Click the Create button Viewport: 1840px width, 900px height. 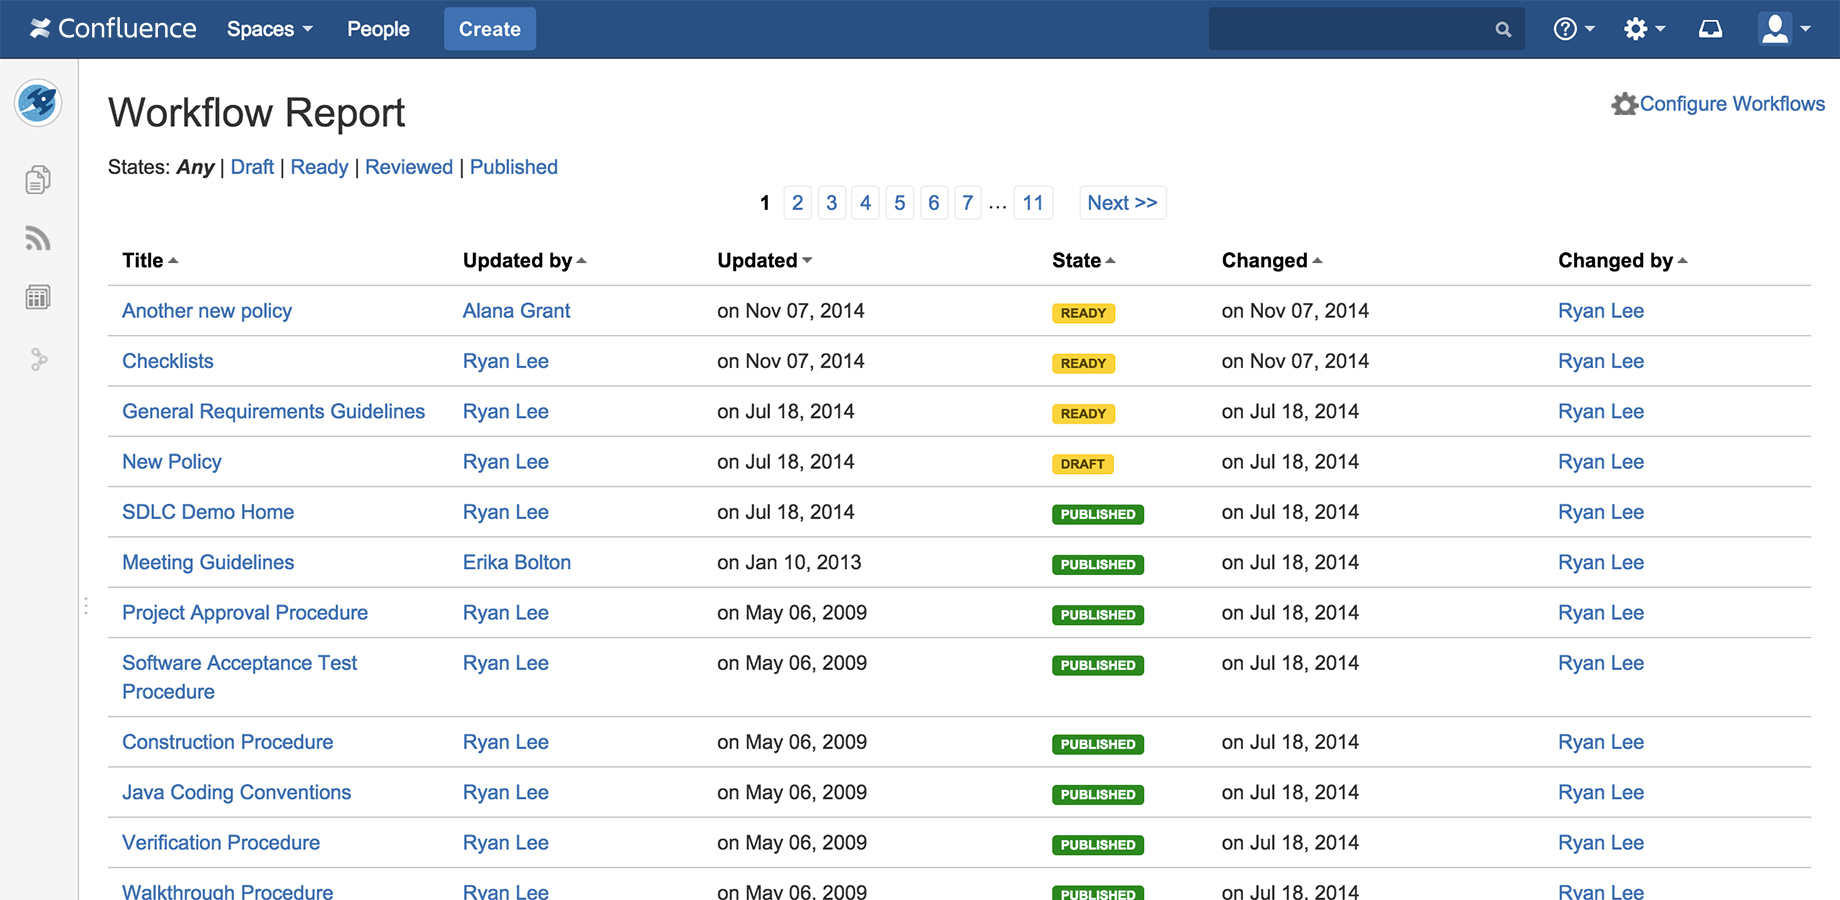pos(489,29)
